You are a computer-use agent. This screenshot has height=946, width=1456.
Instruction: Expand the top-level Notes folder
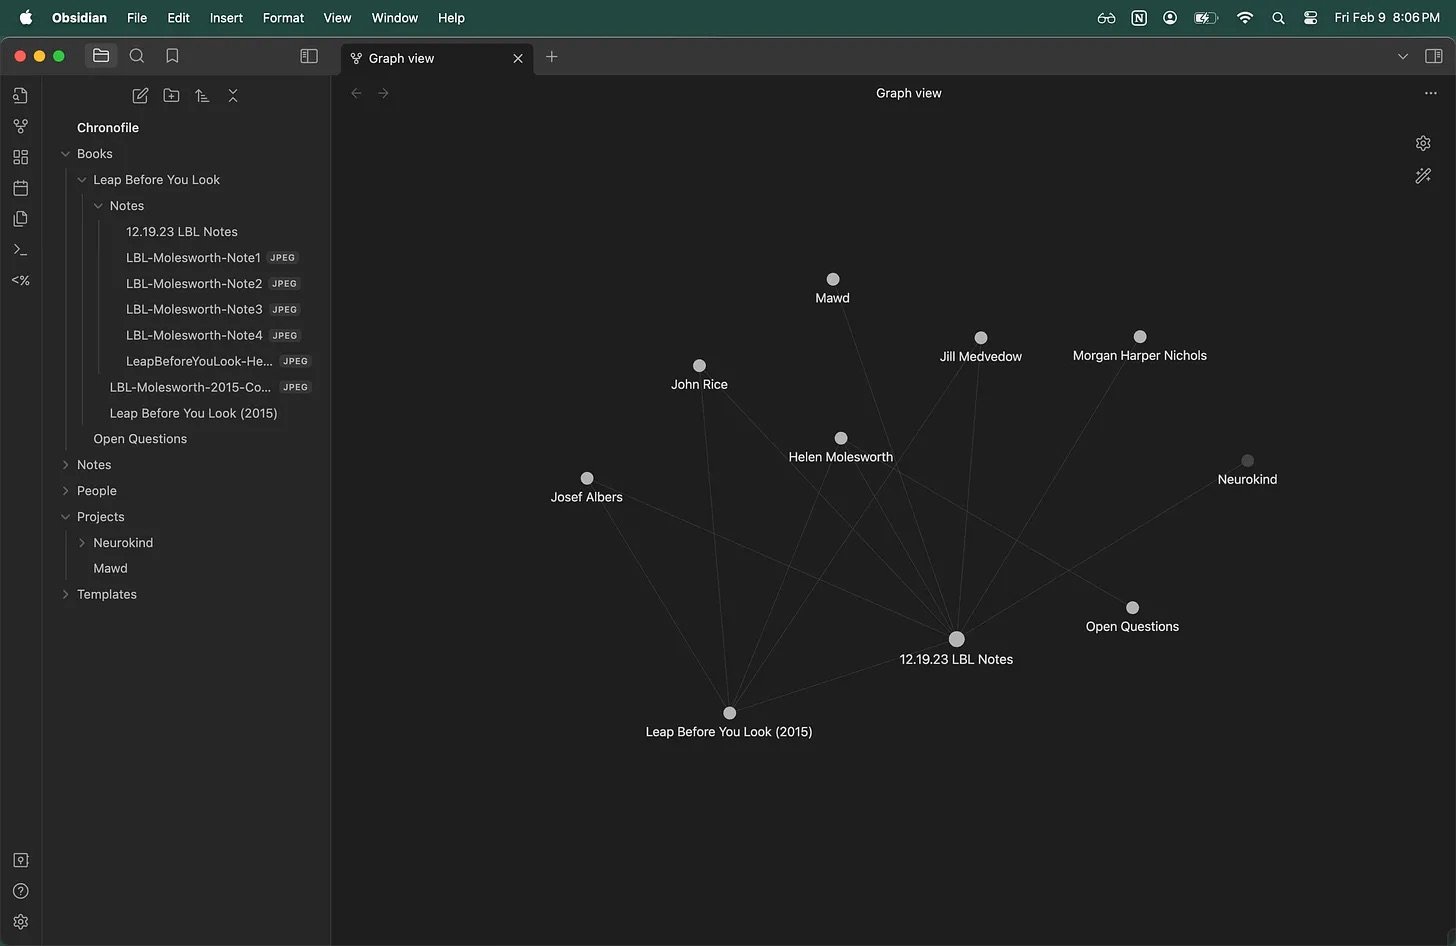(x=66, y=465)
